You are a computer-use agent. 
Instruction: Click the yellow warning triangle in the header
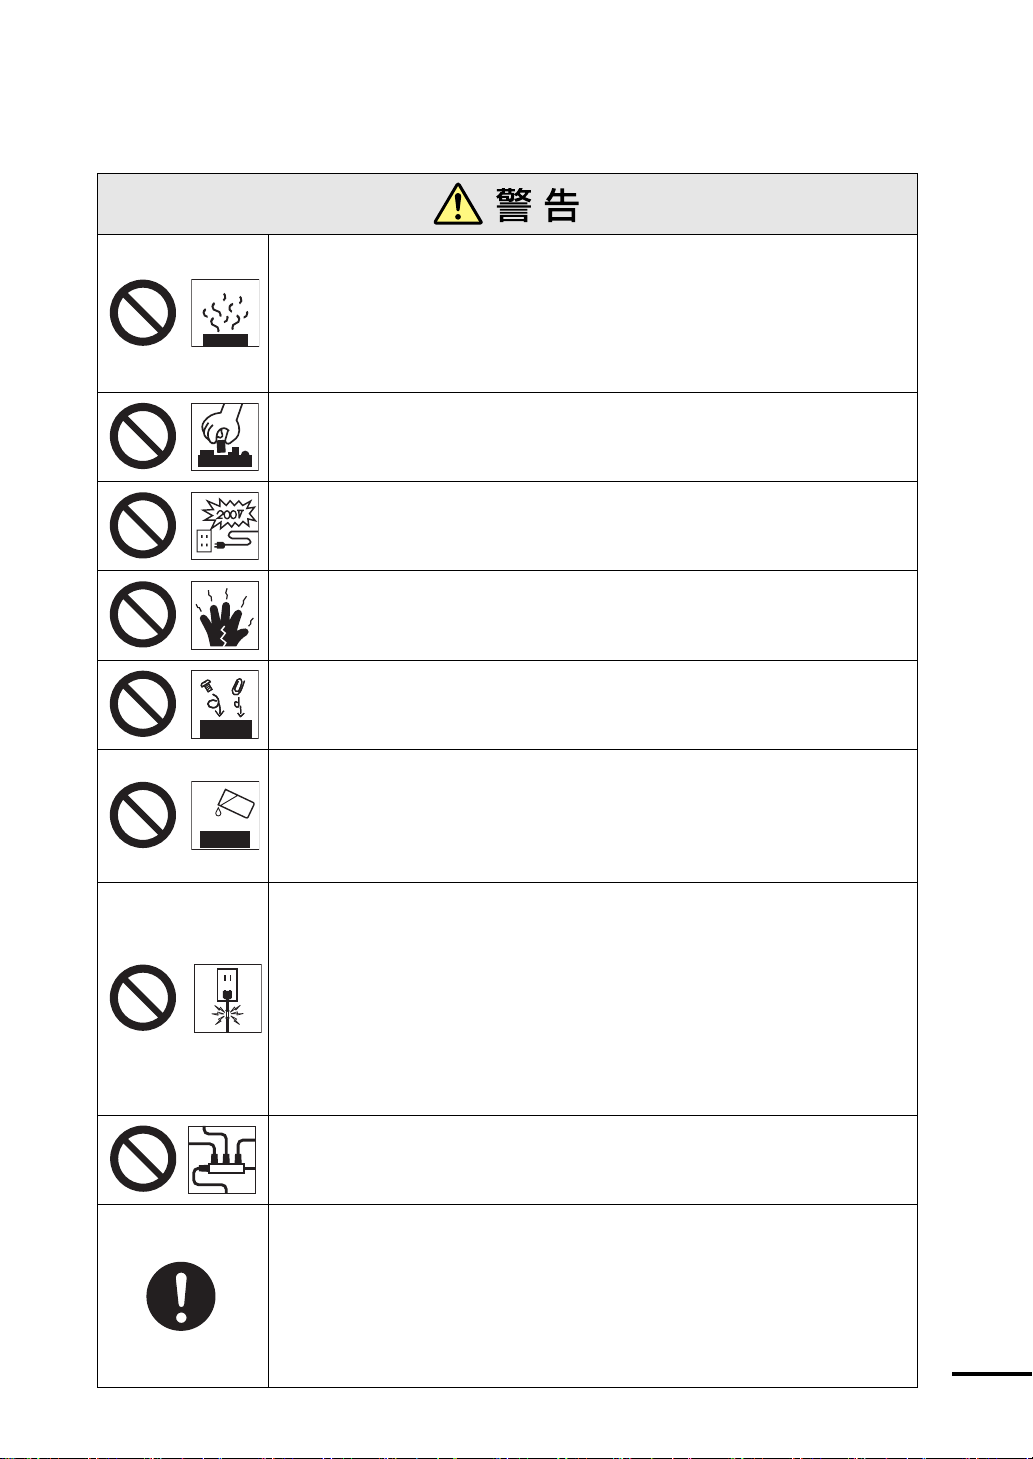(x=458, y=204)
